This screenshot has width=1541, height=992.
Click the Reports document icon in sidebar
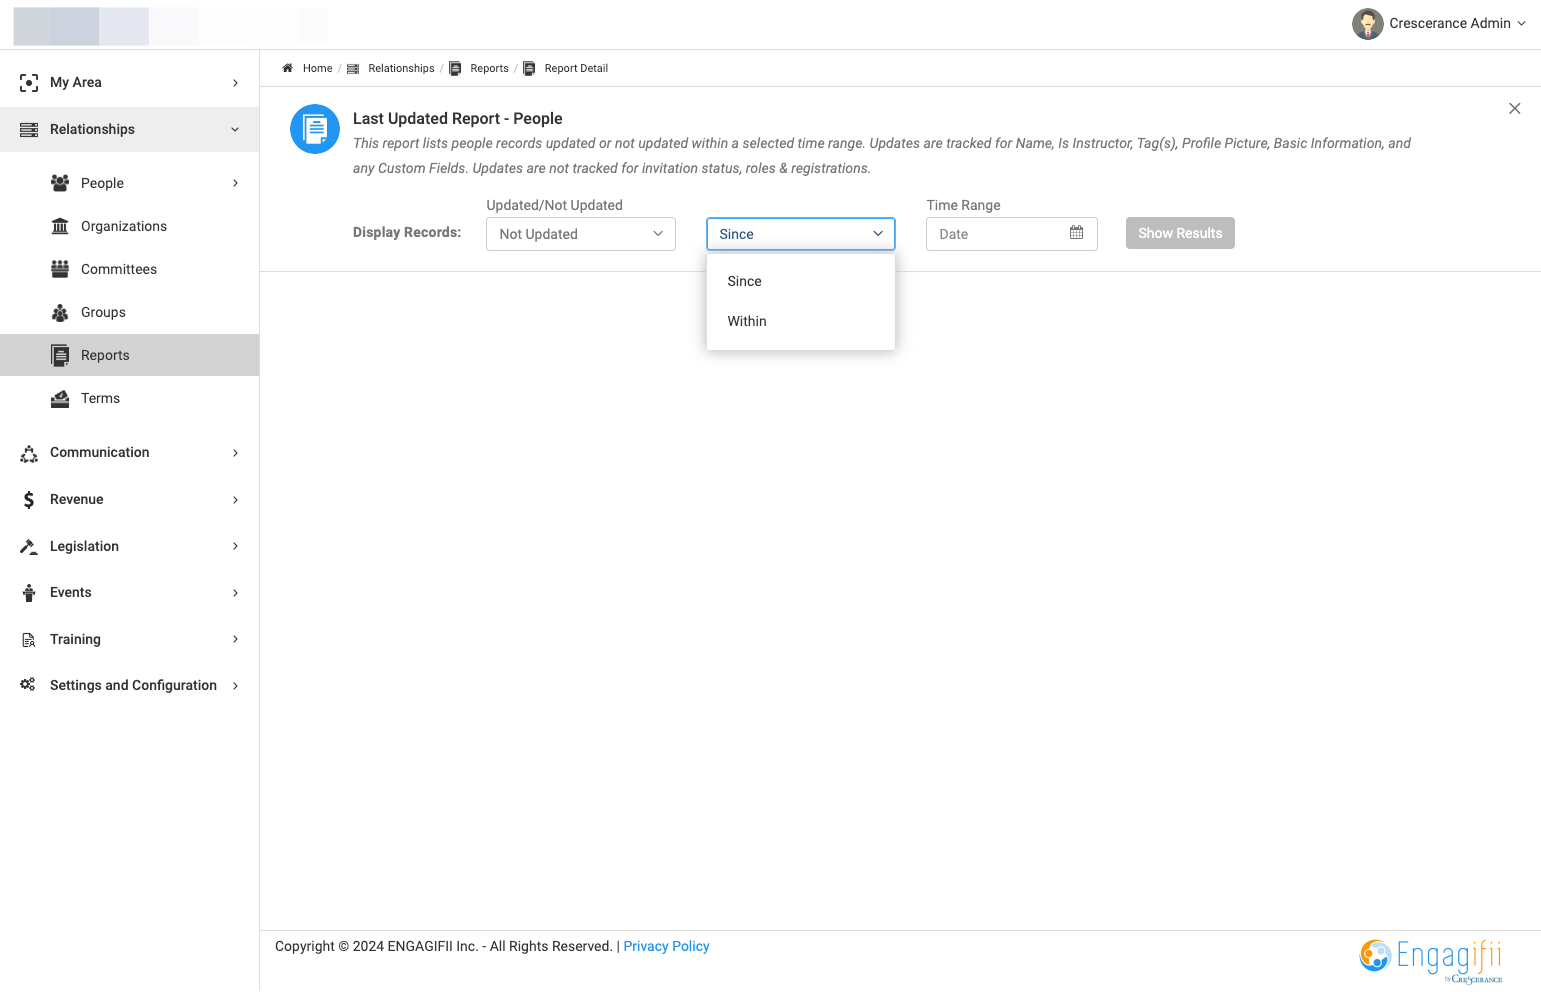60,355
